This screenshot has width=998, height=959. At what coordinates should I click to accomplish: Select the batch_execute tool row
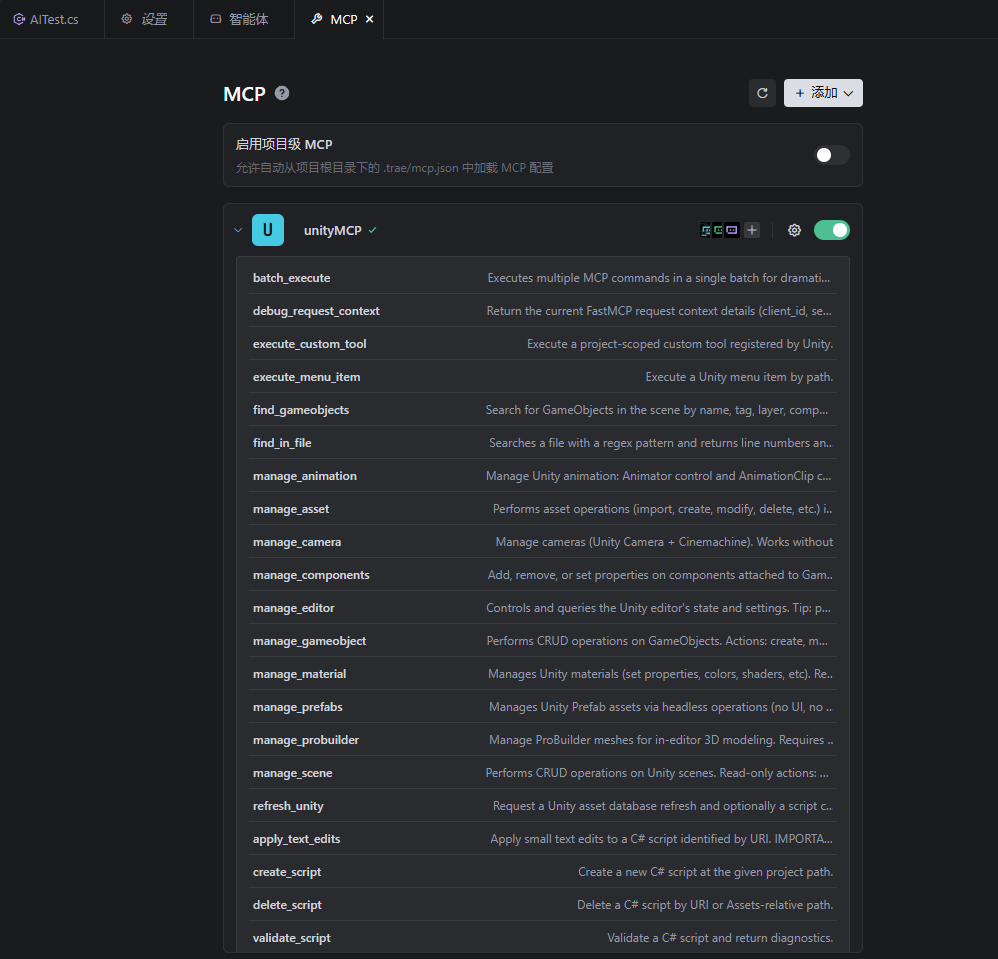pos(542,278)
